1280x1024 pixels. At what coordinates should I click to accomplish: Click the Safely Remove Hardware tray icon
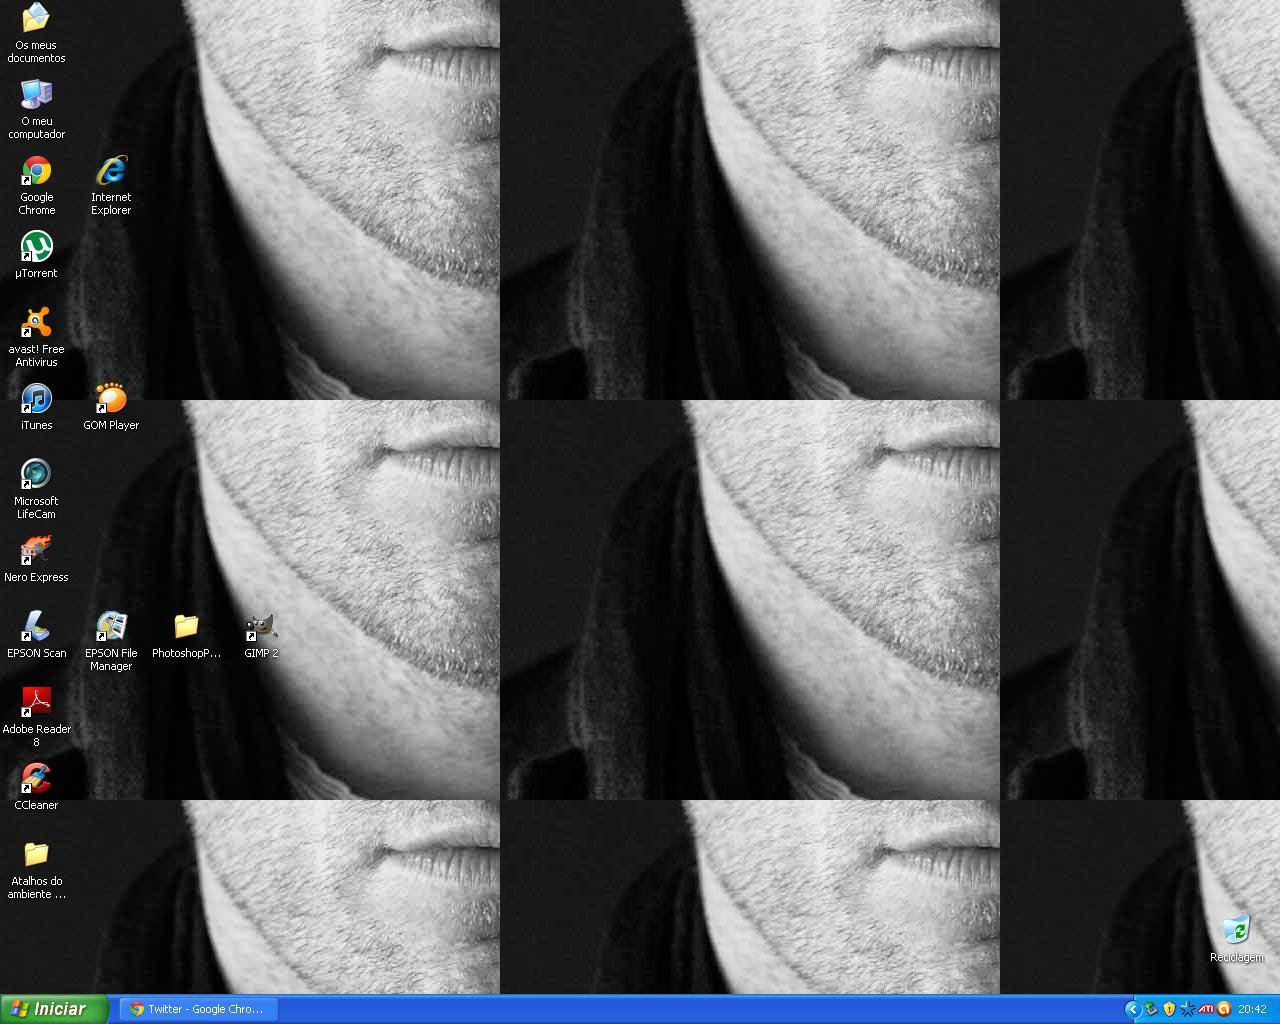click(x=1151, y=1009)
